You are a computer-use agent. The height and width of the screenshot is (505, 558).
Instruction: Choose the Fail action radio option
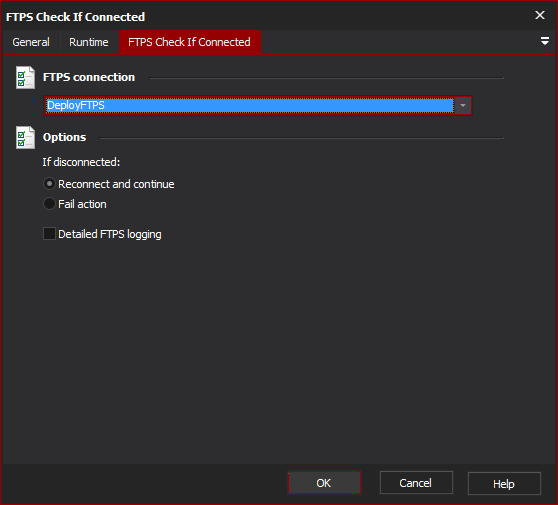[49, 204]
